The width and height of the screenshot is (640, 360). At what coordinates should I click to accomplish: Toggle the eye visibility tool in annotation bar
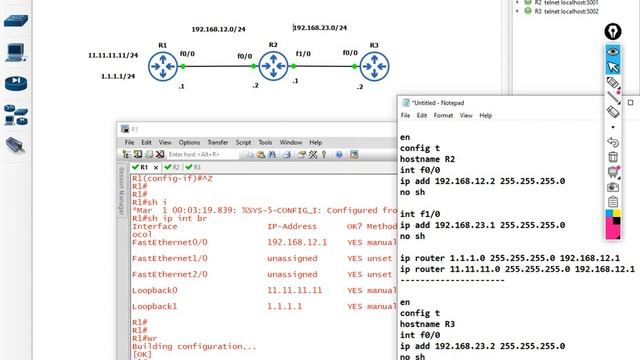point(613,51)
